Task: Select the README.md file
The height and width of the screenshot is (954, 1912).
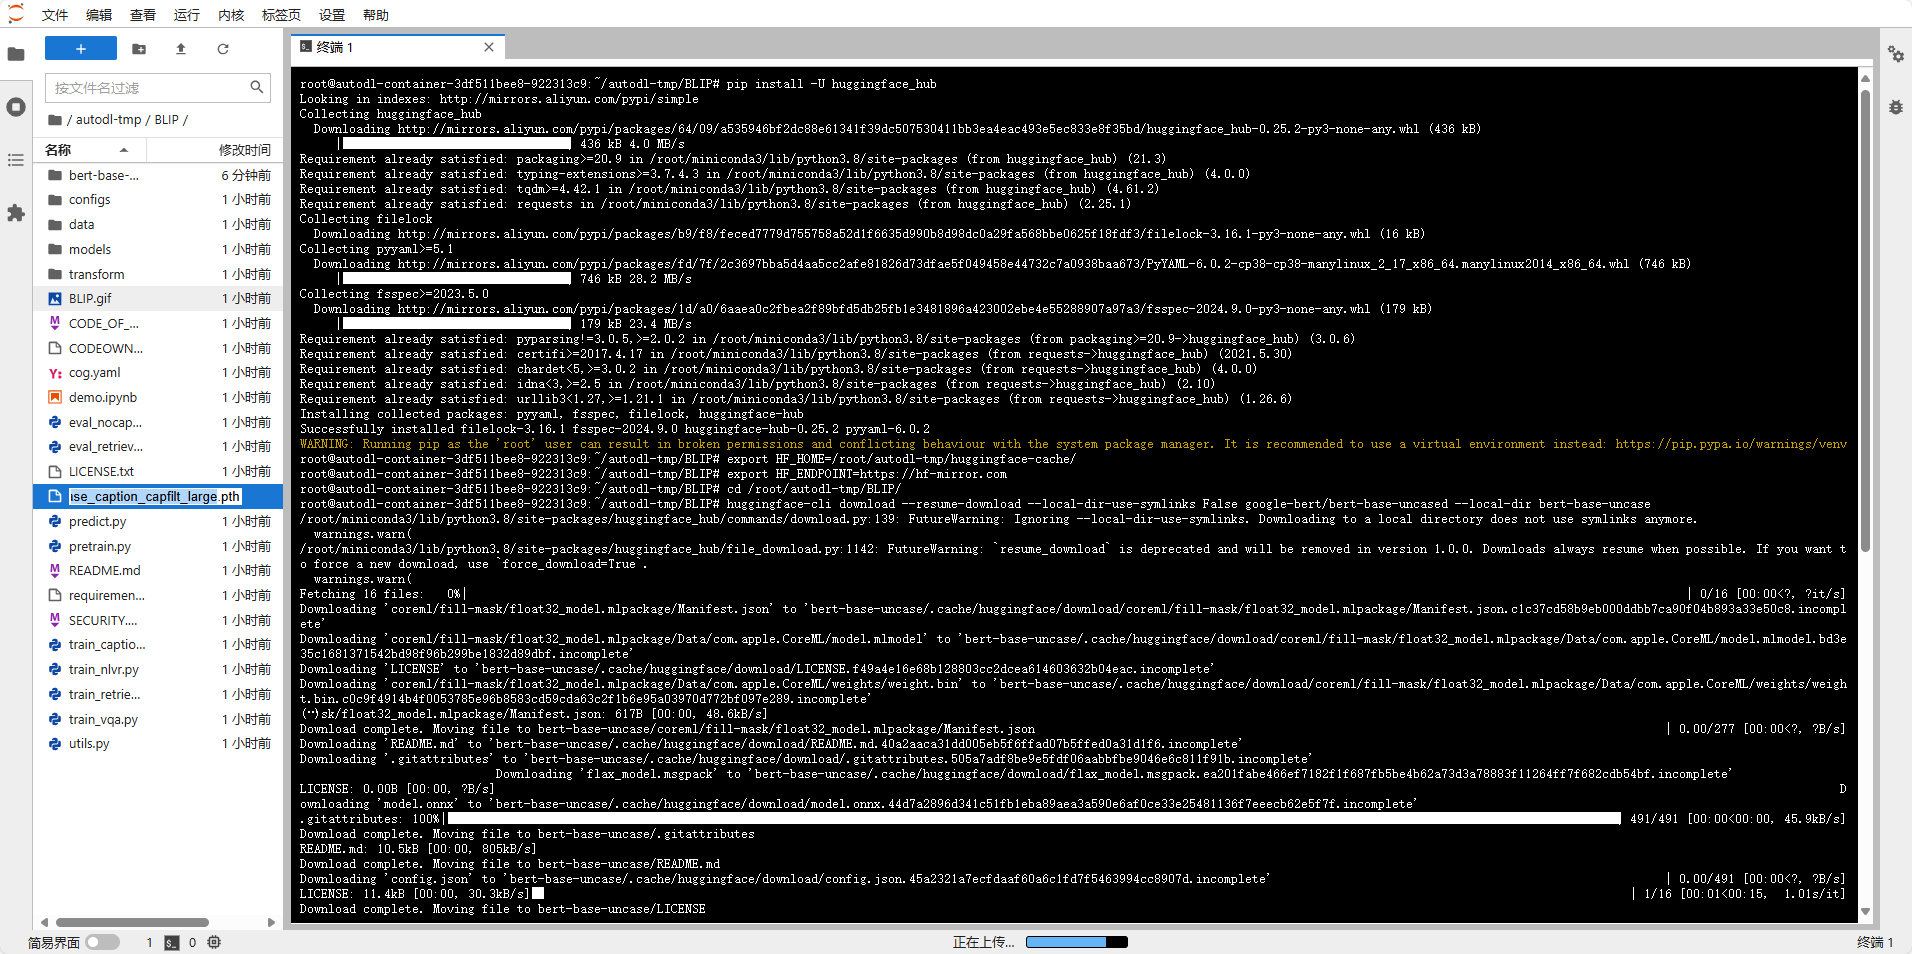Action: click(160, 570)
